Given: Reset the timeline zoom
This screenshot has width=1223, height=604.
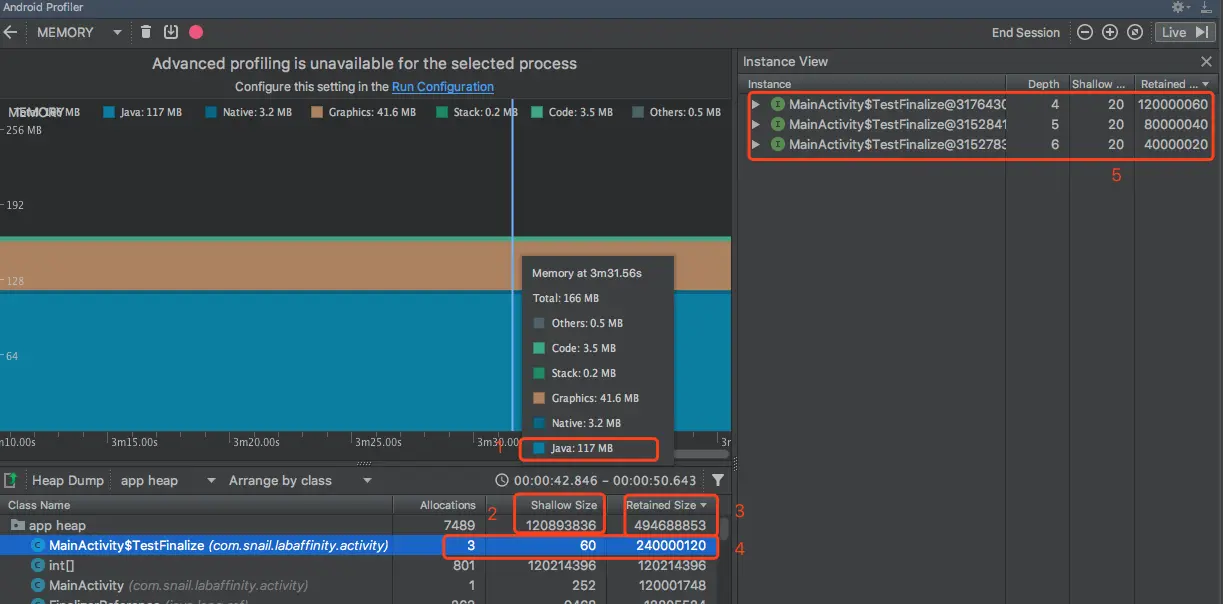Looking at the screenshot, I should pos(1134,32).
